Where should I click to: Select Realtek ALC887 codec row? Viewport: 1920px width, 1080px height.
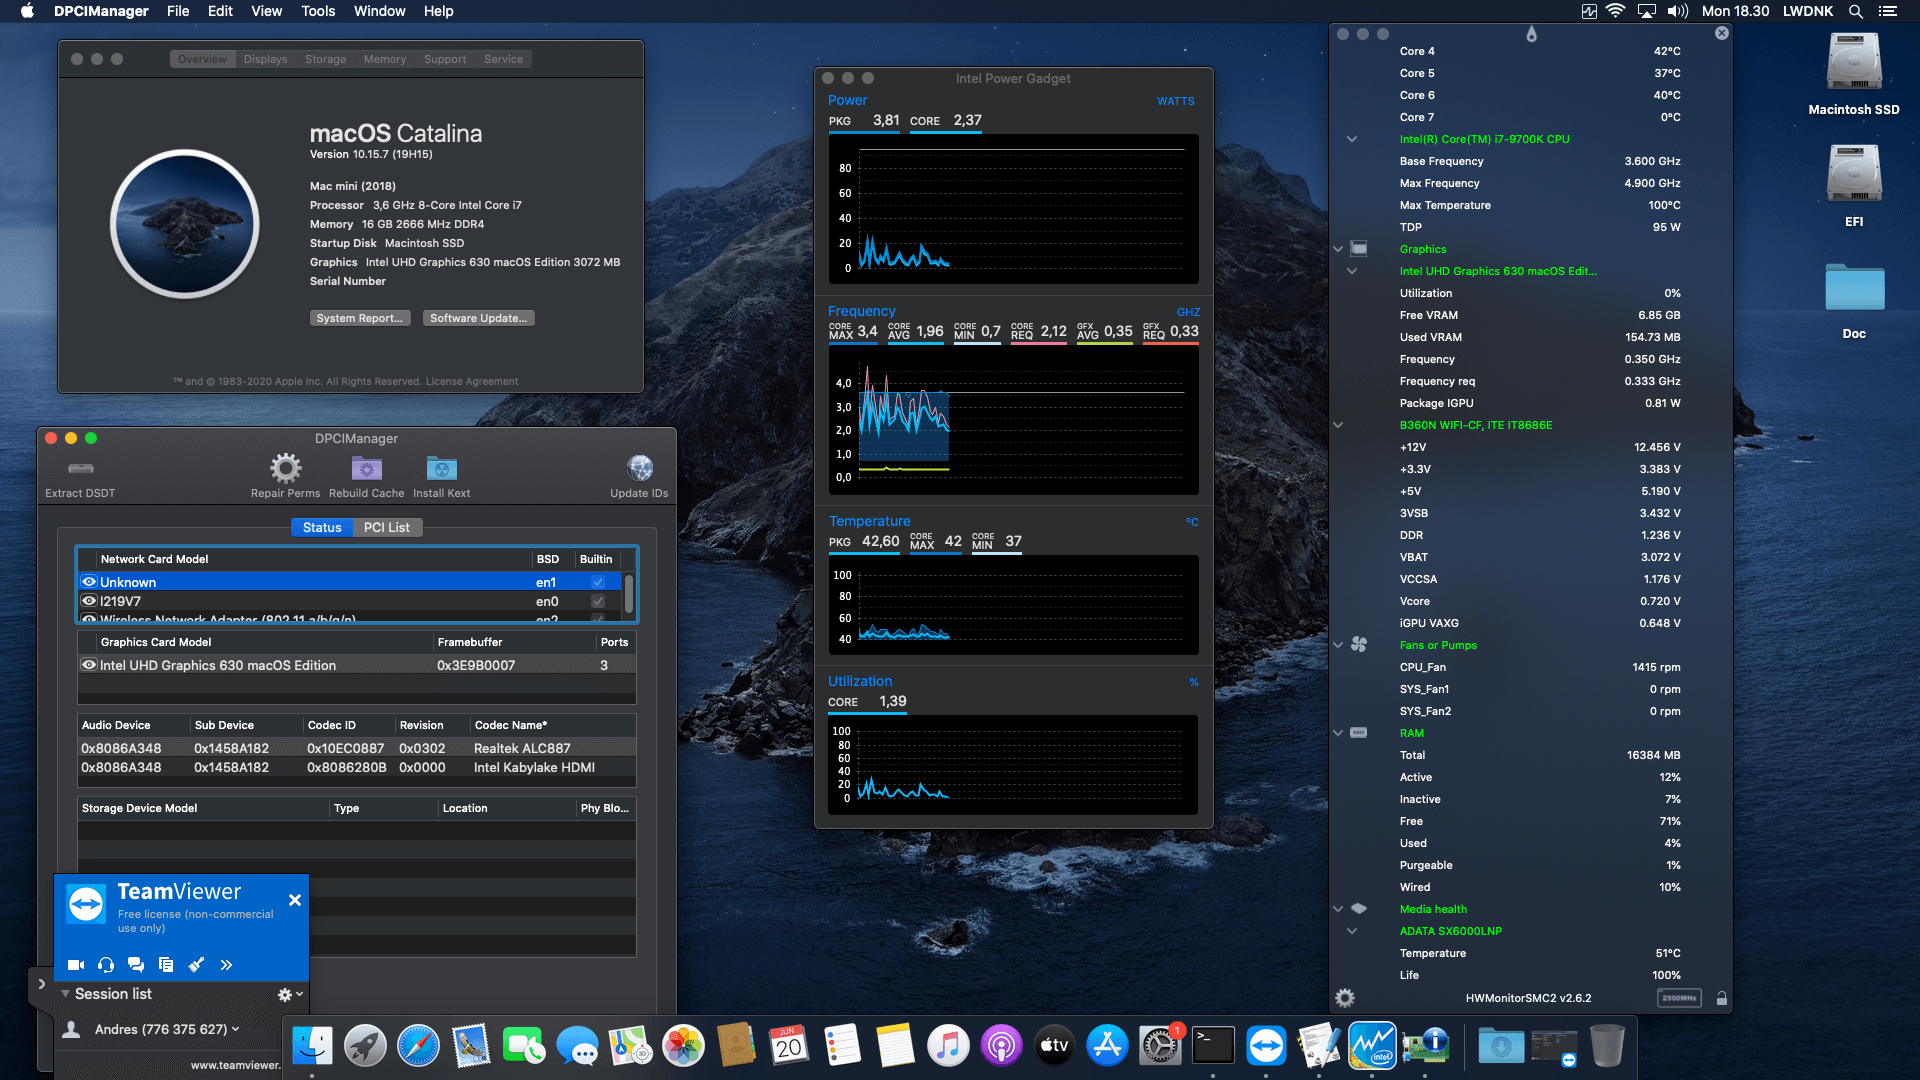coord(357,748)
